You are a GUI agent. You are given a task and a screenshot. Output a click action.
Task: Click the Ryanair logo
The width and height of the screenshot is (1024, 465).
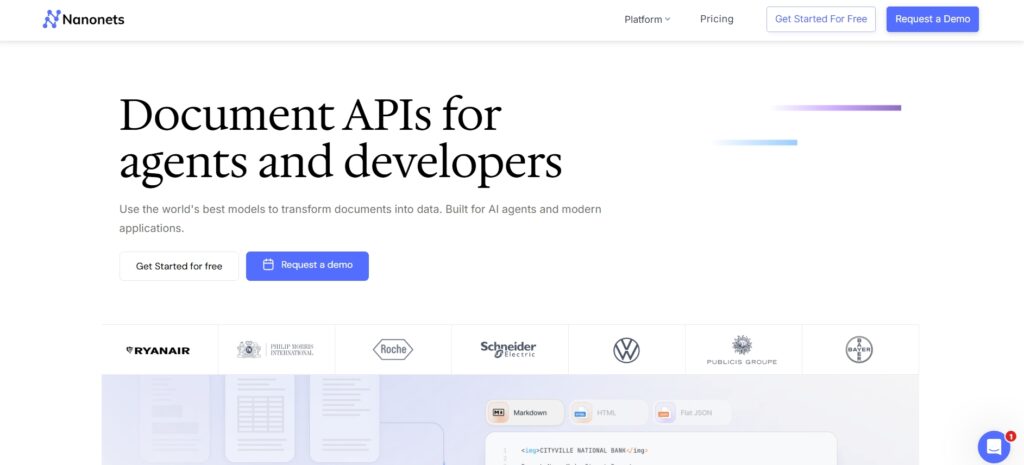tap(158, 350)
